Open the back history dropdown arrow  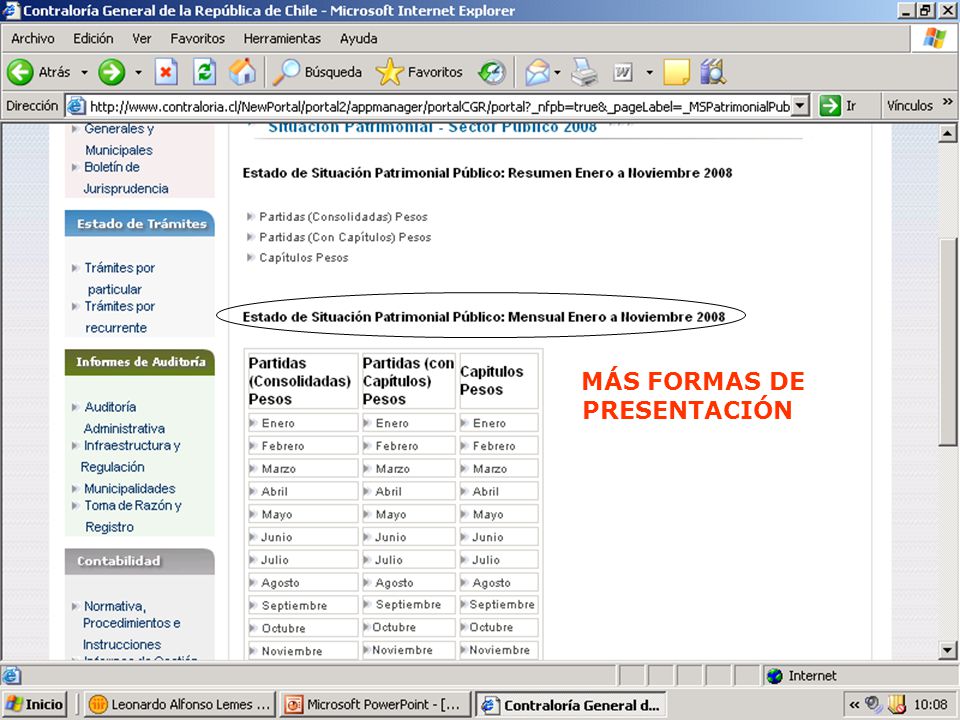[84, 72]
